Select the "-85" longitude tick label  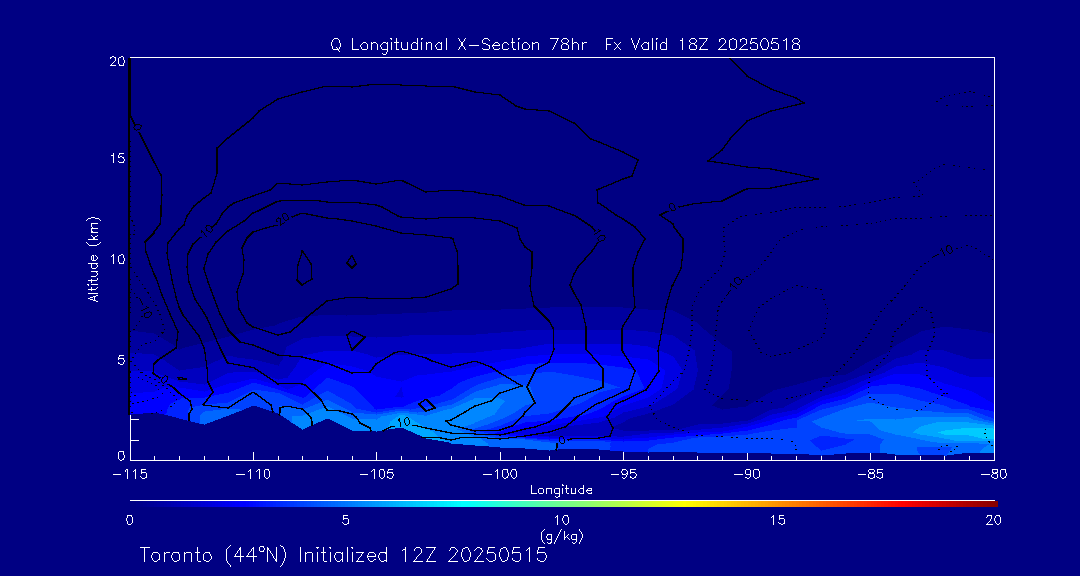click(871, 475)
